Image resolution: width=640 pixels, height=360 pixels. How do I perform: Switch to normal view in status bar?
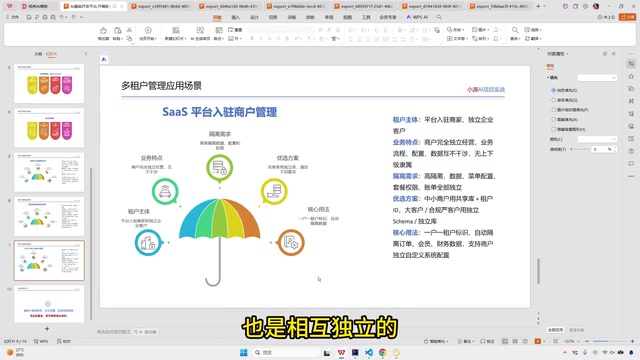[x=505, y=341]
